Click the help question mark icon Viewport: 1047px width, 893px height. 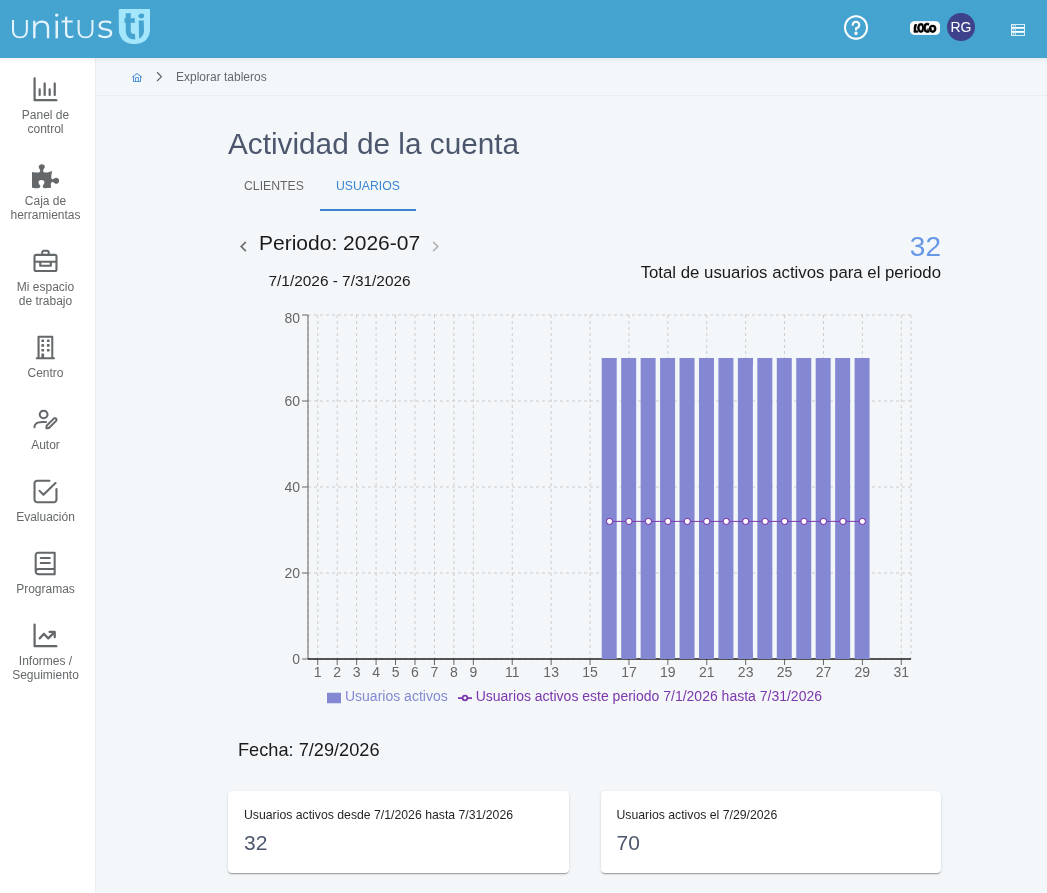[855, 28]
